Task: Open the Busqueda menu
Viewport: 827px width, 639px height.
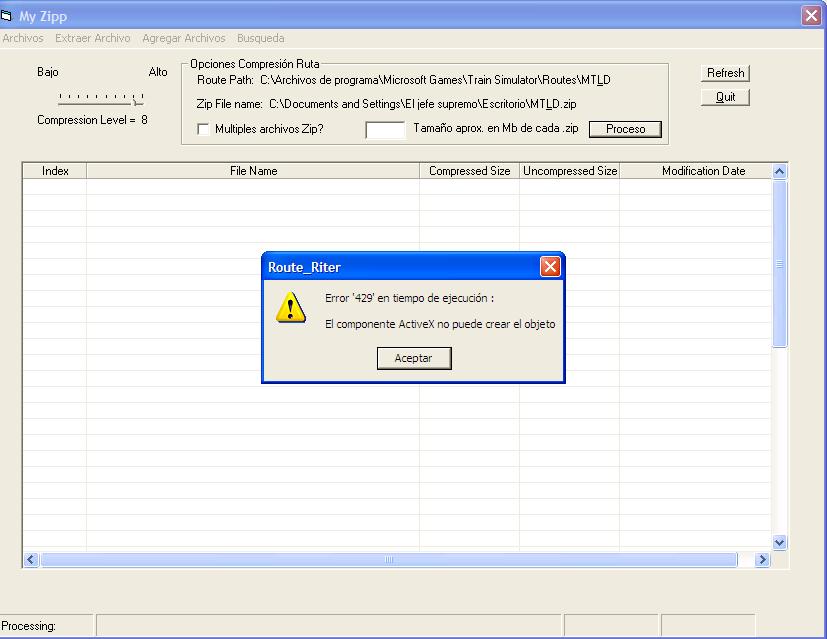Action: point(261,38)
